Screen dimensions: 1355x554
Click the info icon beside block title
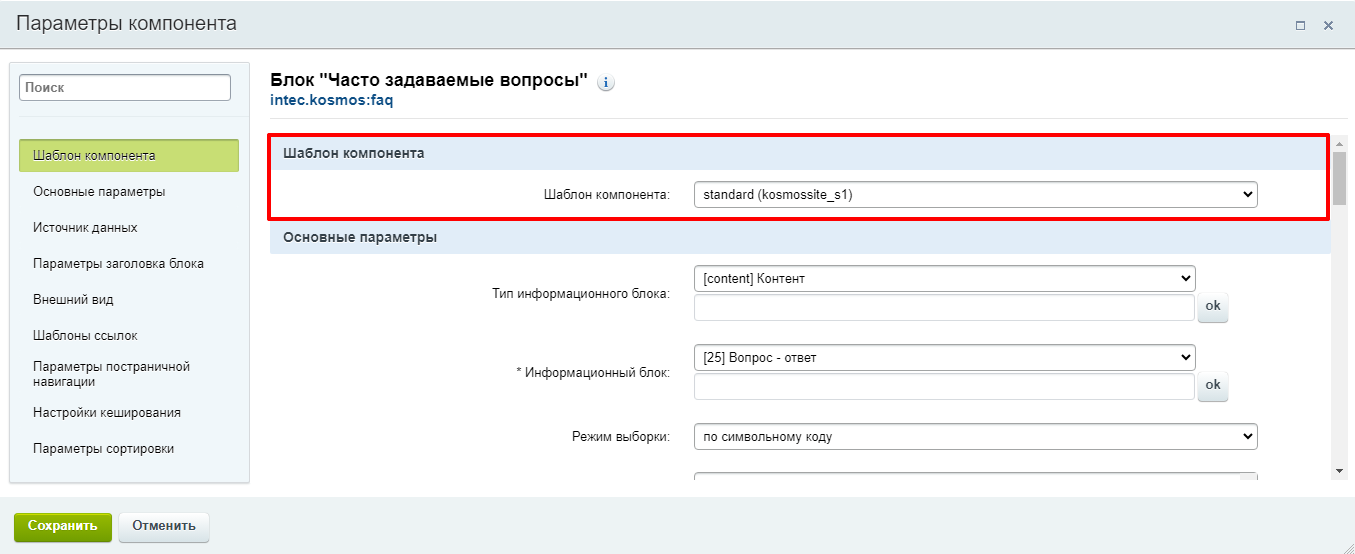(x=606, y=83)
